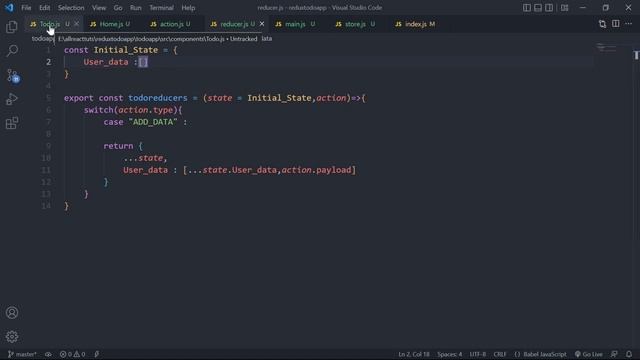Open the Go menu

point(118,8)
